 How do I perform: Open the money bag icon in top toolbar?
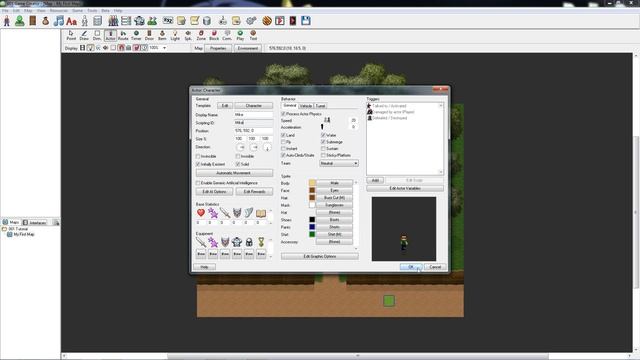coord(45,20)
